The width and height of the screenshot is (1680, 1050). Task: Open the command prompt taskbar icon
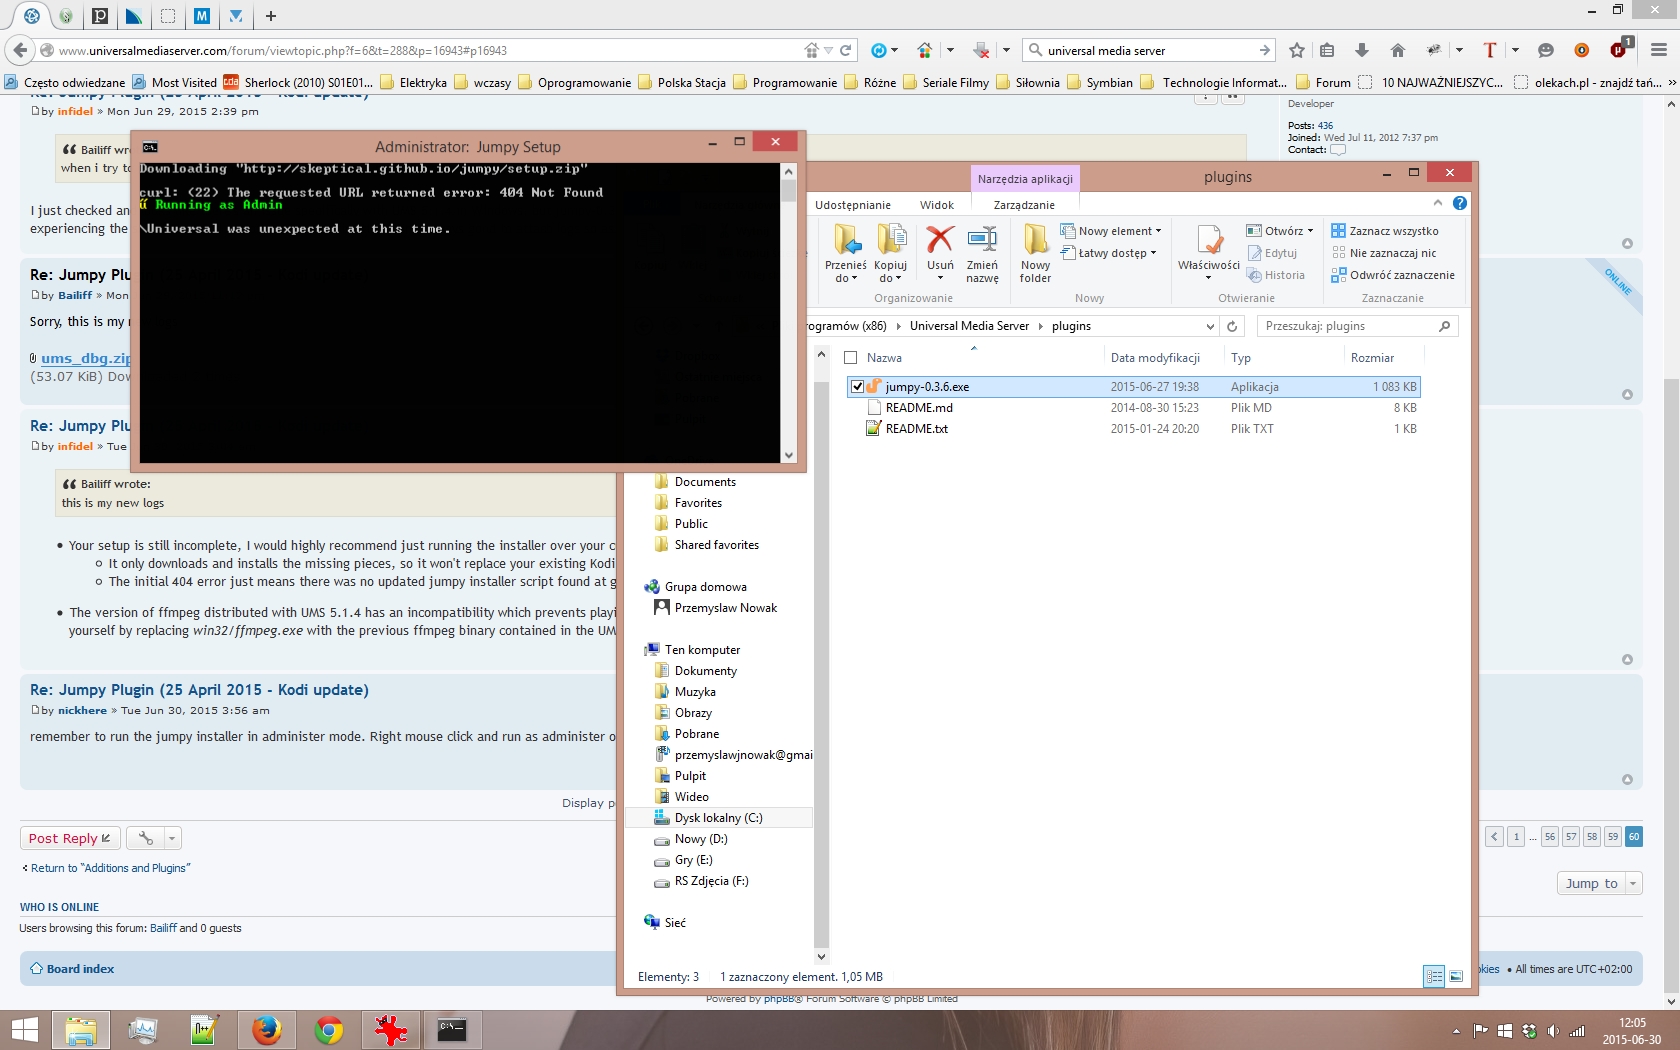click(x=452, y=1030)
